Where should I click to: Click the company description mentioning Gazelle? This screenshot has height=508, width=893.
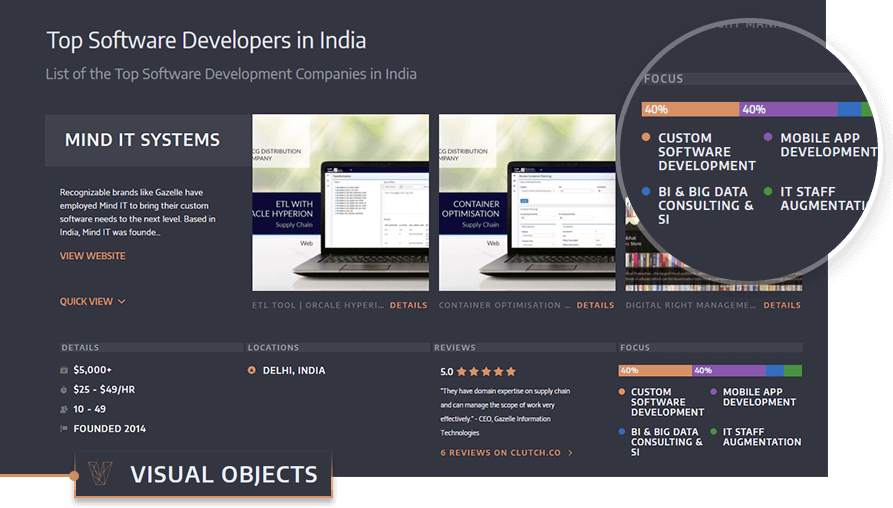pyautogui.click(x=138, y=212)
